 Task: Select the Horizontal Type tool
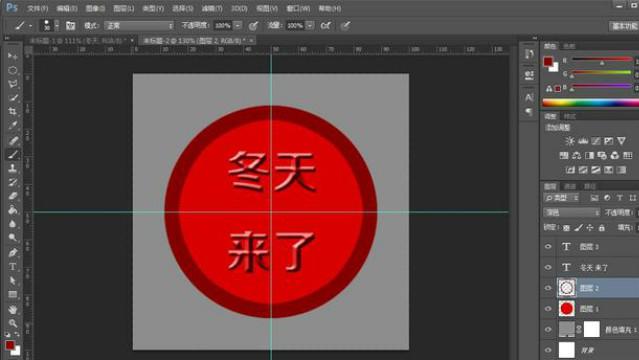tap(13, 267)
